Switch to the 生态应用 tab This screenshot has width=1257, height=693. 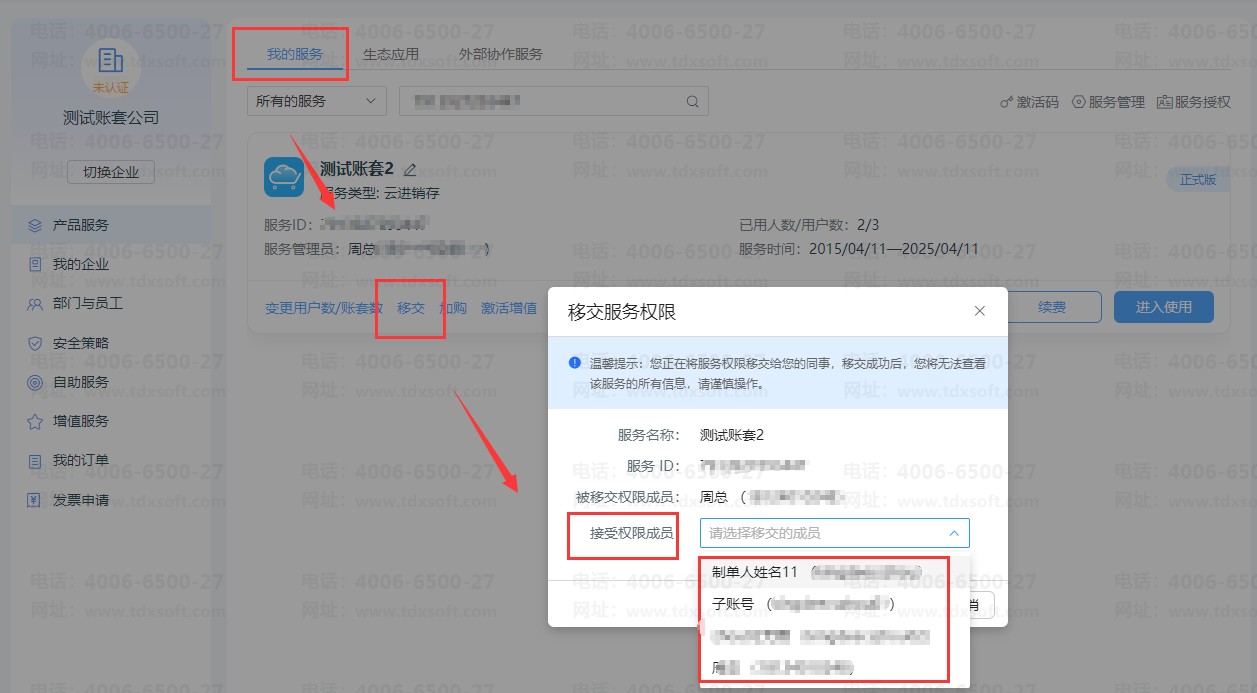coord(391,54)
